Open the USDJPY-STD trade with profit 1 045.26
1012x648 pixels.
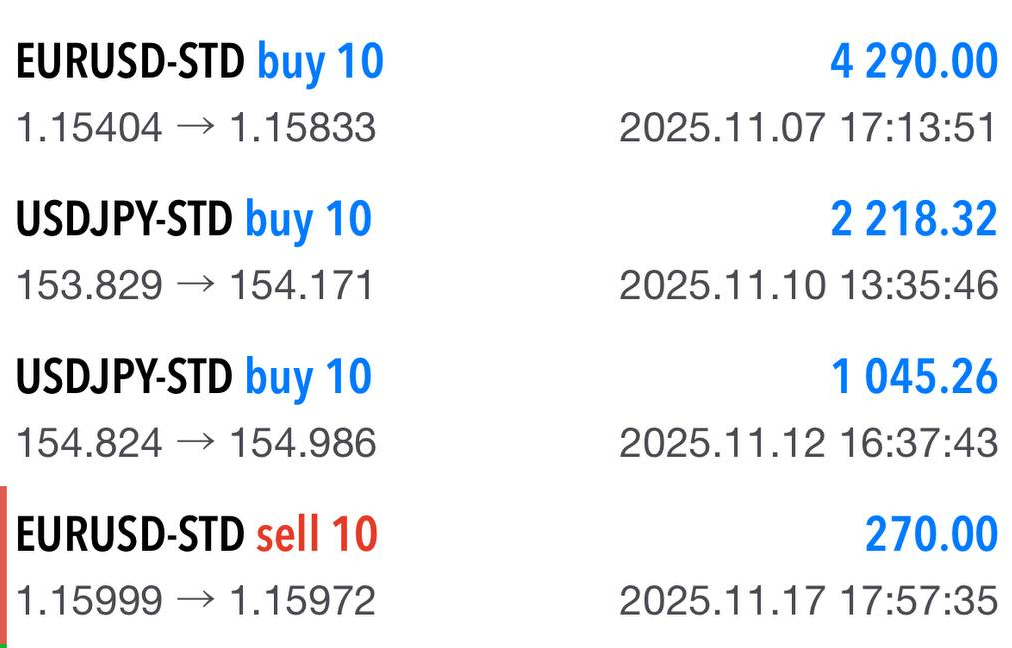(124, 378)
